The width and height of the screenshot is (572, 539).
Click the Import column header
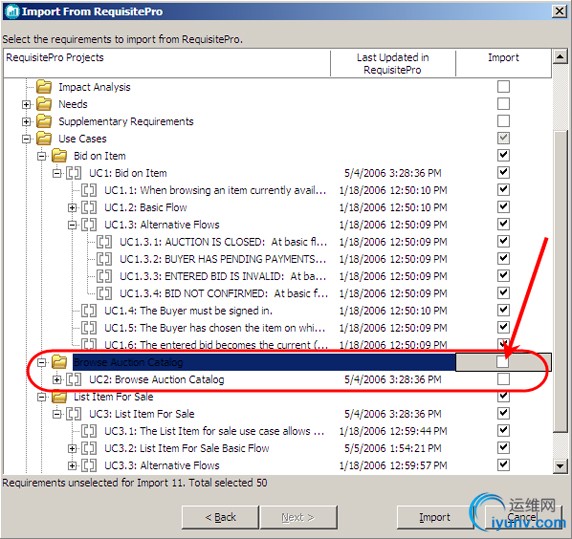503,63
